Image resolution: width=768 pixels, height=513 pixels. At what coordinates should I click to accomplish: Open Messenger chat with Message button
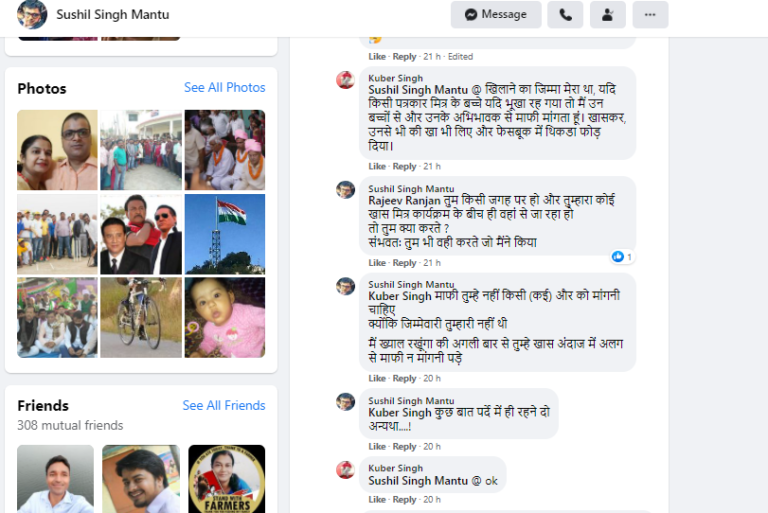pos(496,15)
